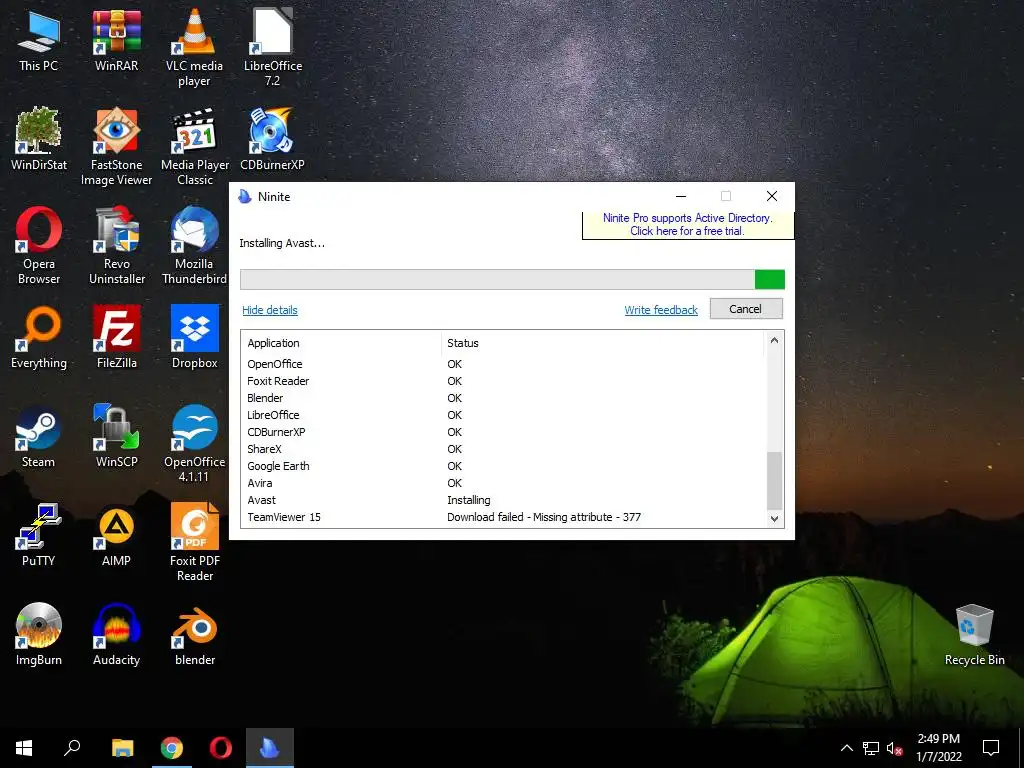This screenshot has height=768, width=1024.
Task: Select the Avast row in details list
Action: point(503,500)
